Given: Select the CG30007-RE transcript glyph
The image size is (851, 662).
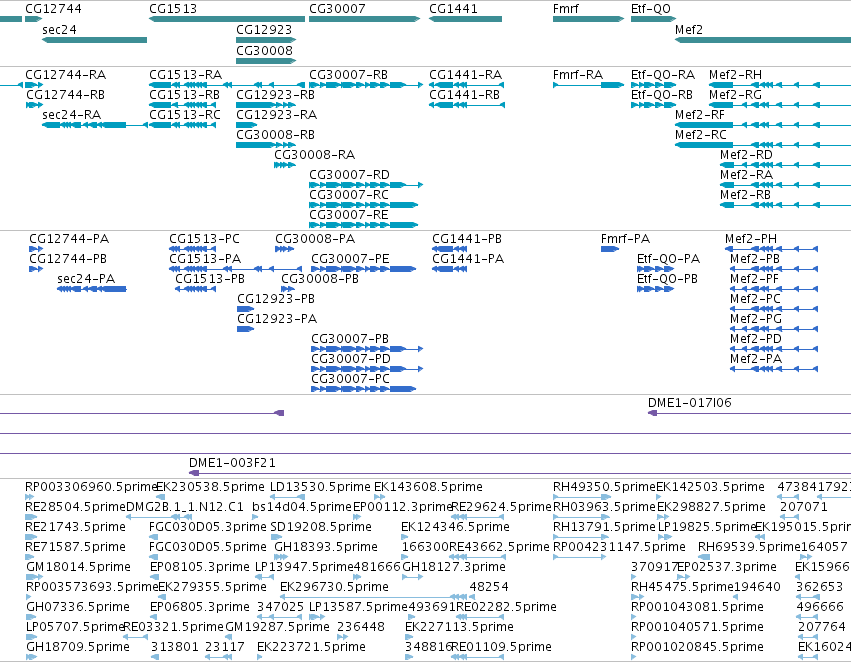Looking at the screenshot, I should (x=363, y=225).
